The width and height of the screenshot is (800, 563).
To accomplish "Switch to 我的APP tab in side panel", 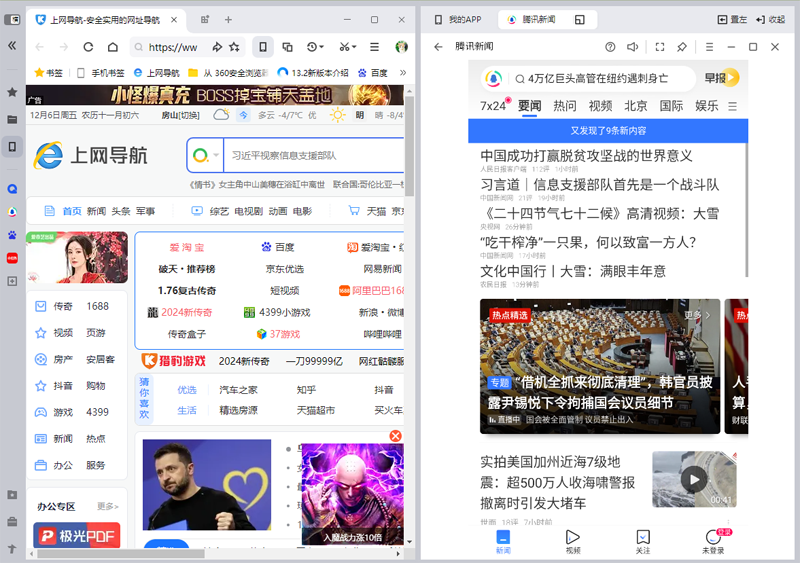I will 458,19.
